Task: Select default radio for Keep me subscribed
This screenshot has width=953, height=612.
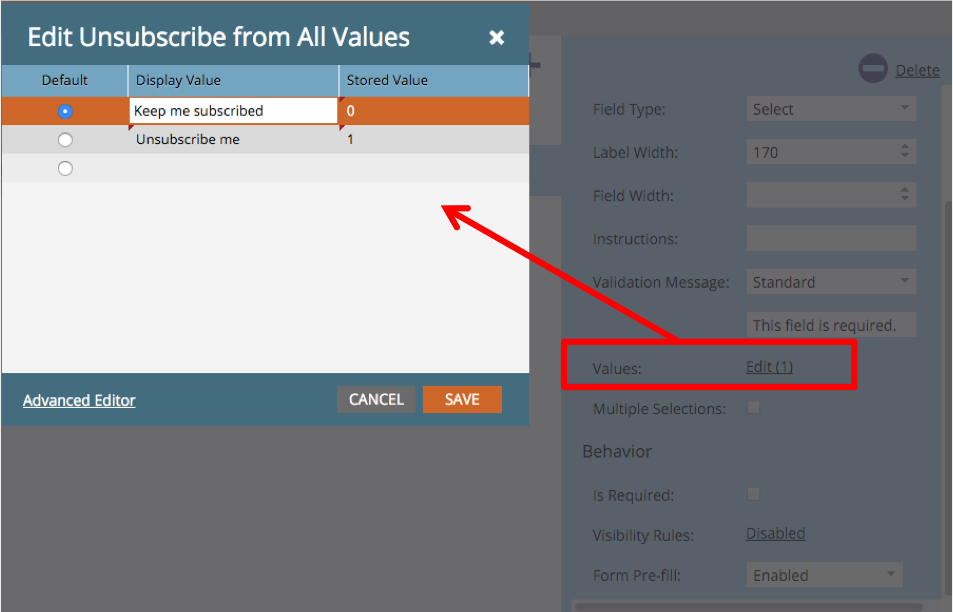Action: [65, 111]
